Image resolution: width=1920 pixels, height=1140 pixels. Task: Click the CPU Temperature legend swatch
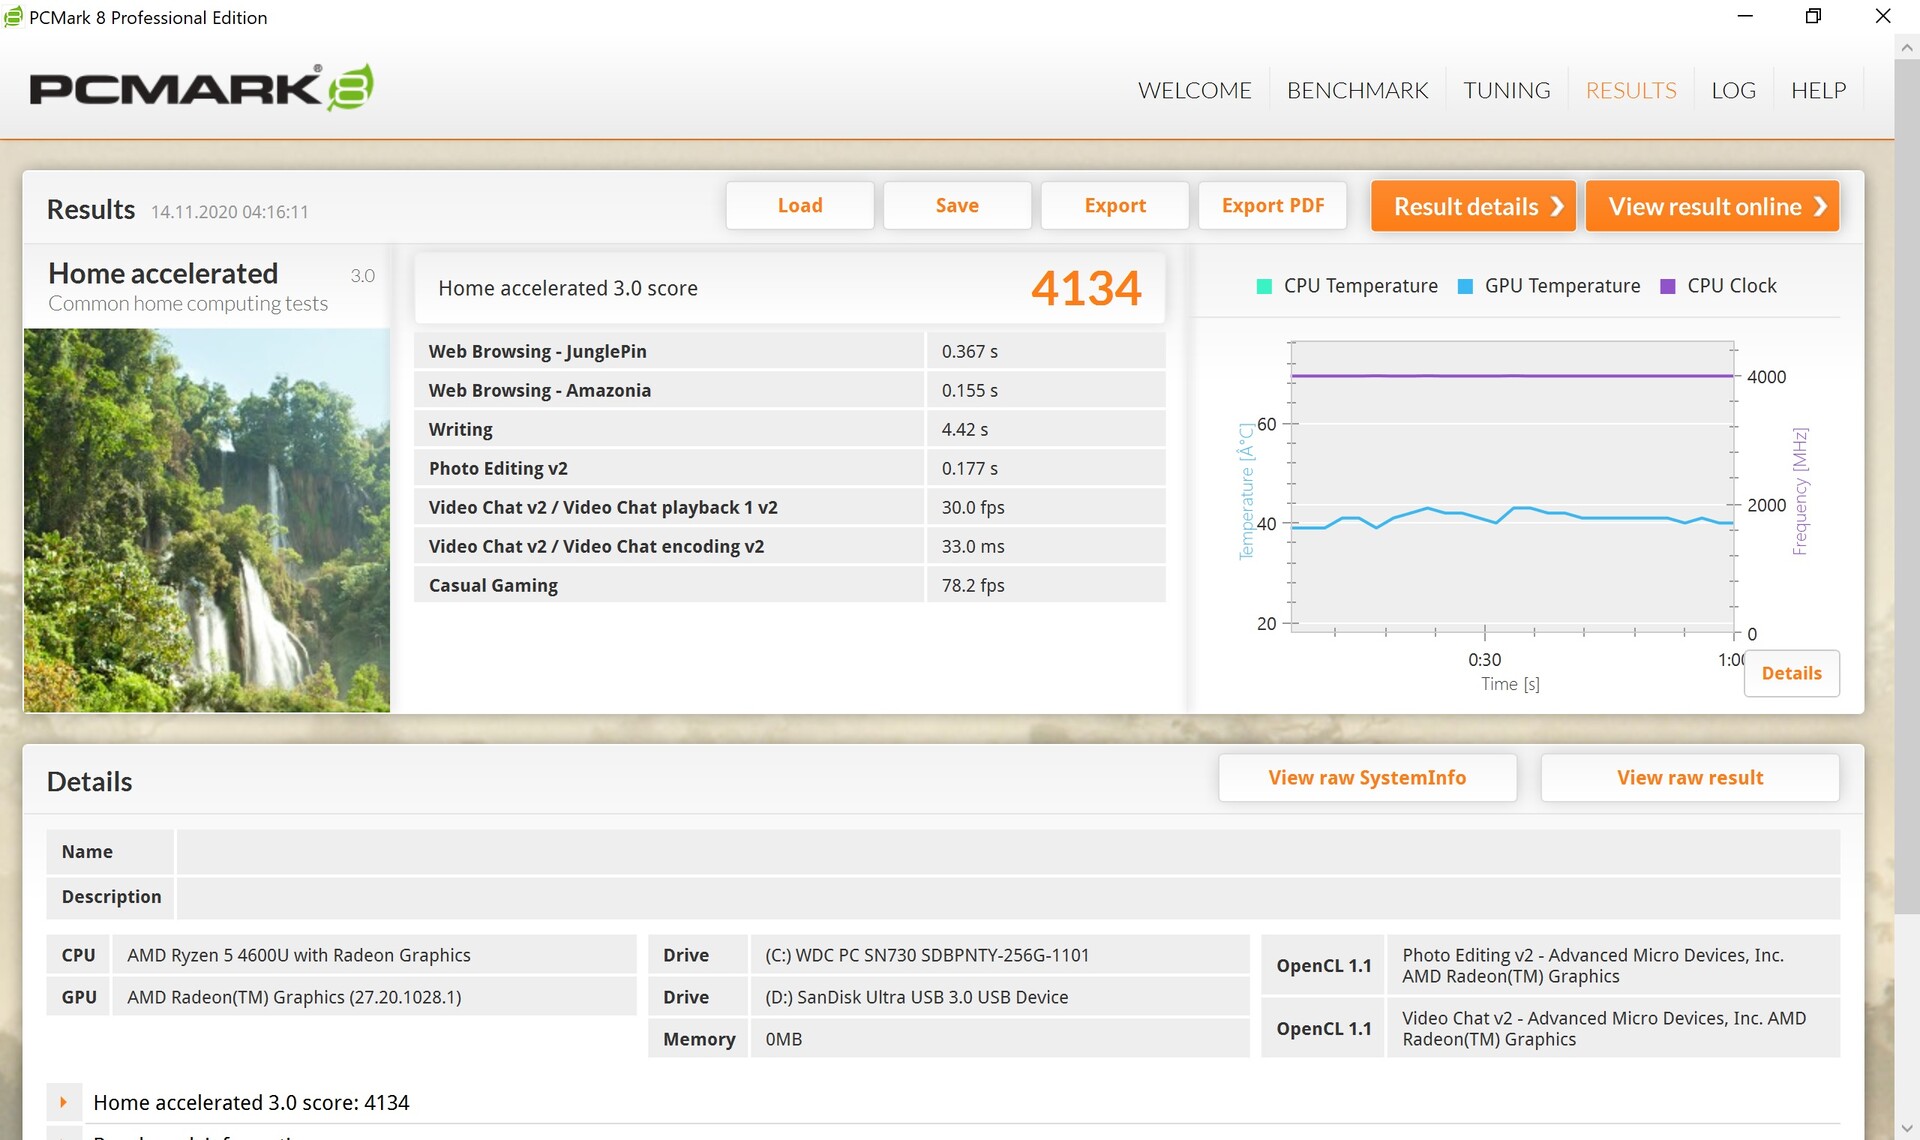pos(1264,287)
